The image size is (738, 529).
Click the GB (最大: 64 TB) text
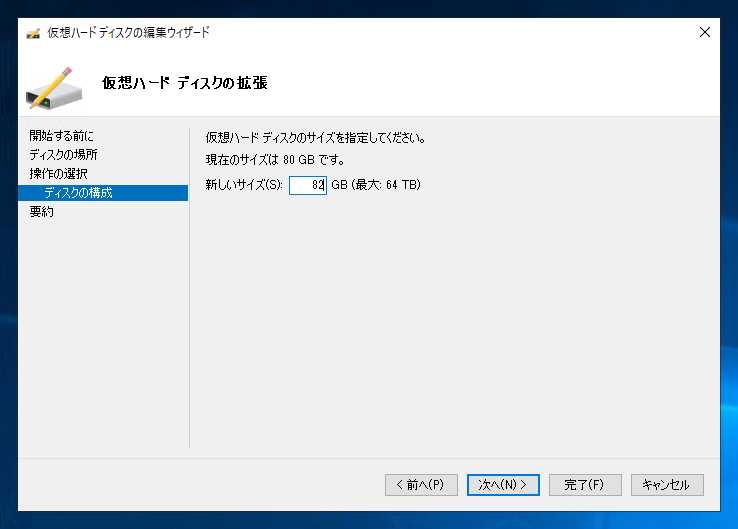tap(376, 184)
